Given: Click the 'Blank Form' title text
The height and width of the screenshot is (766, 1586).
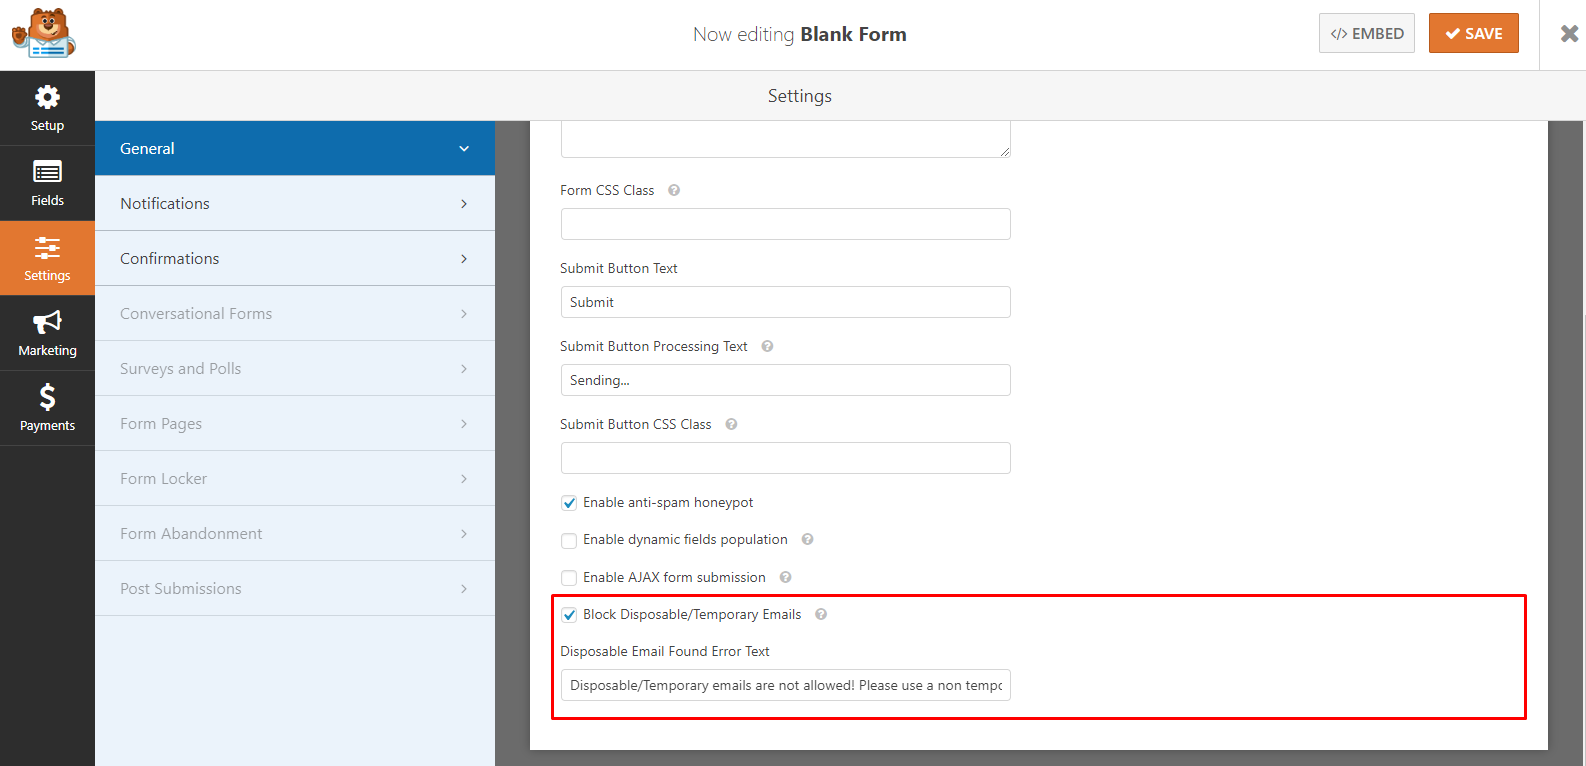Looking at the screenshot, I should 853,34.
